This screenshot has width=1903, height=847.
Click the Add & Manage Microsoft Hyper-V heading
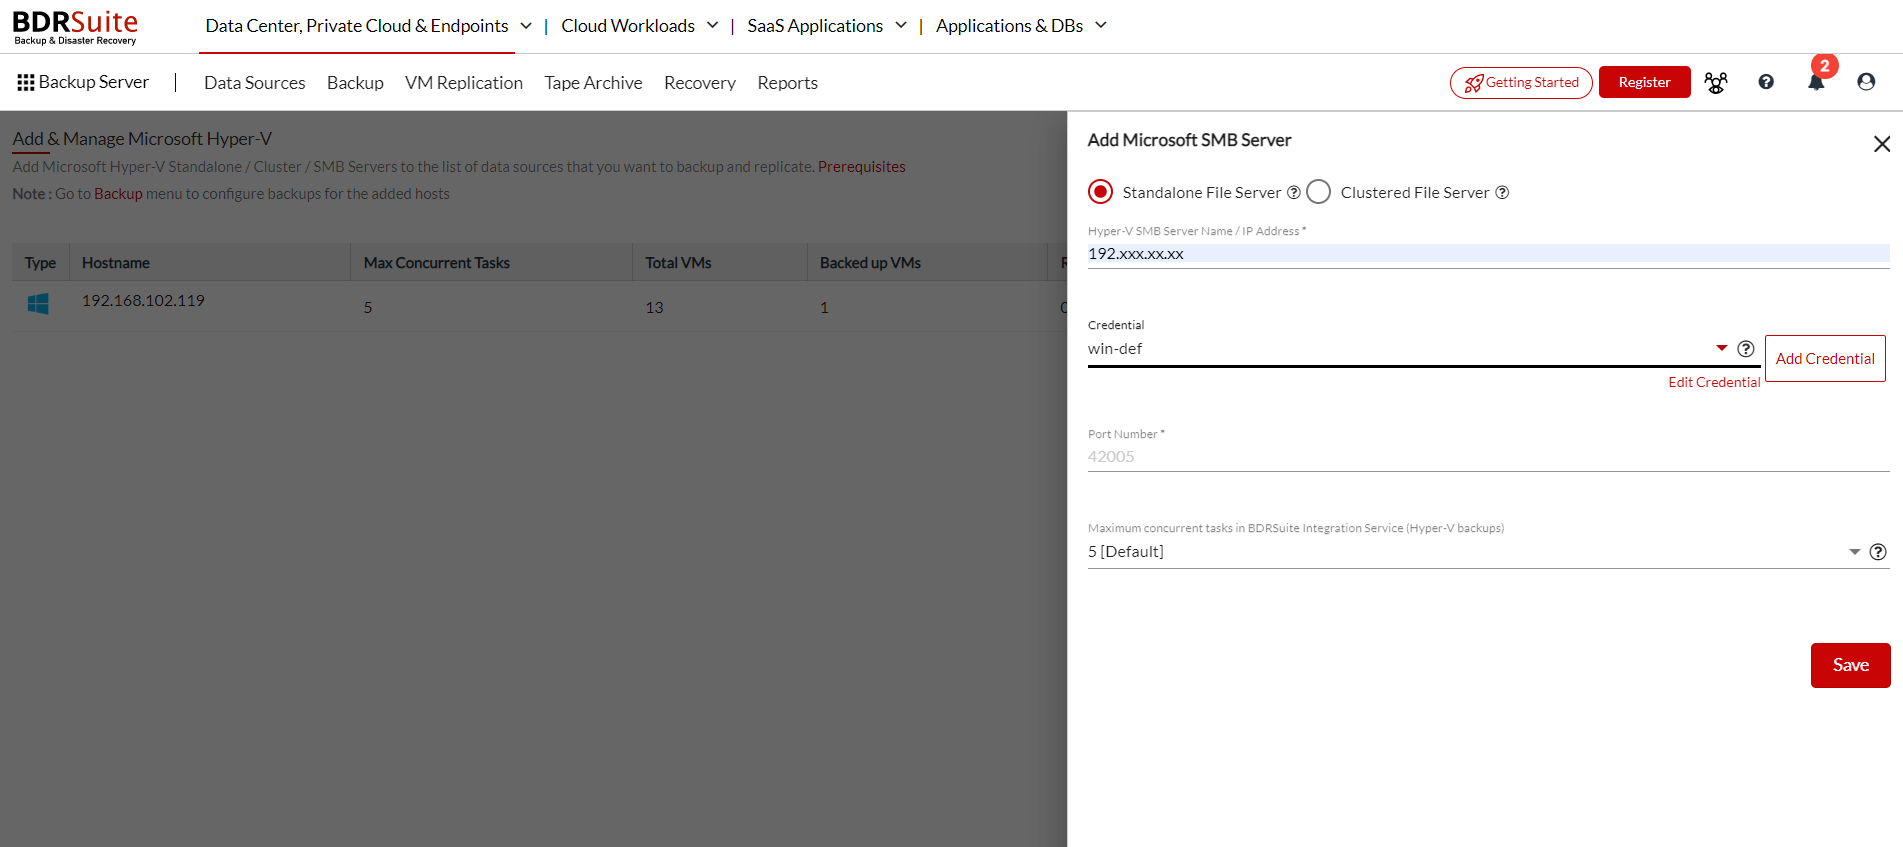click(142, 139)
